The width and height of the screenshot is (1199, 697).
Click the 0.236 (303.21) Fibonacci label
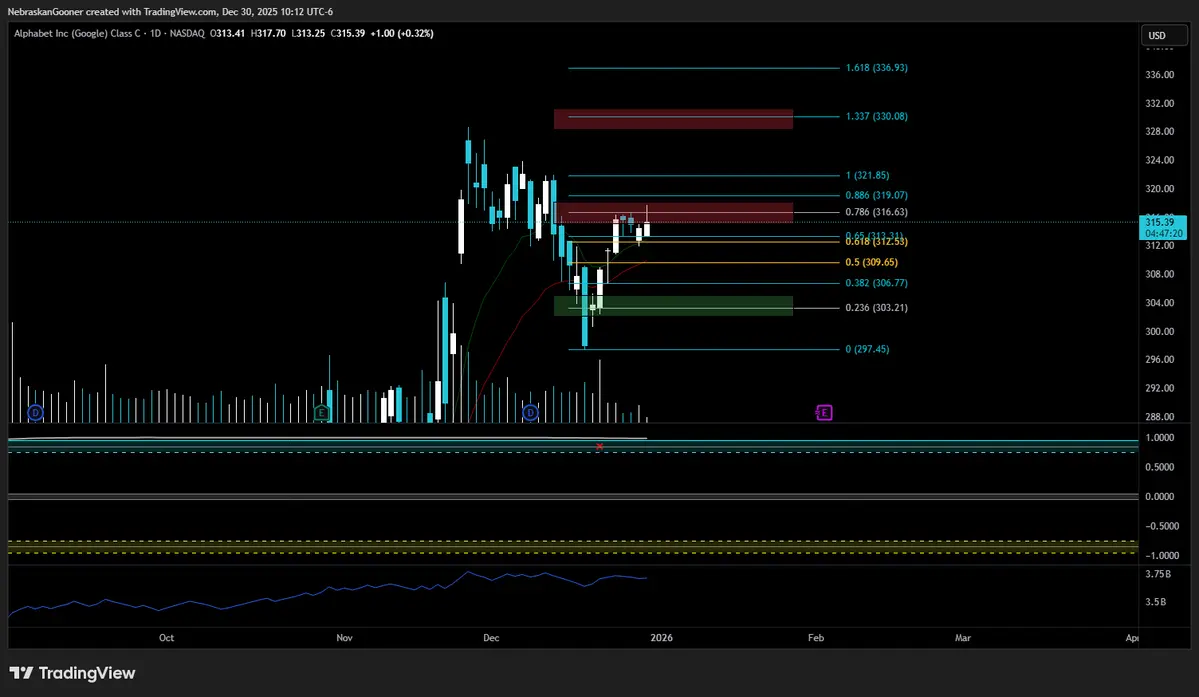(x=876, y=308)
